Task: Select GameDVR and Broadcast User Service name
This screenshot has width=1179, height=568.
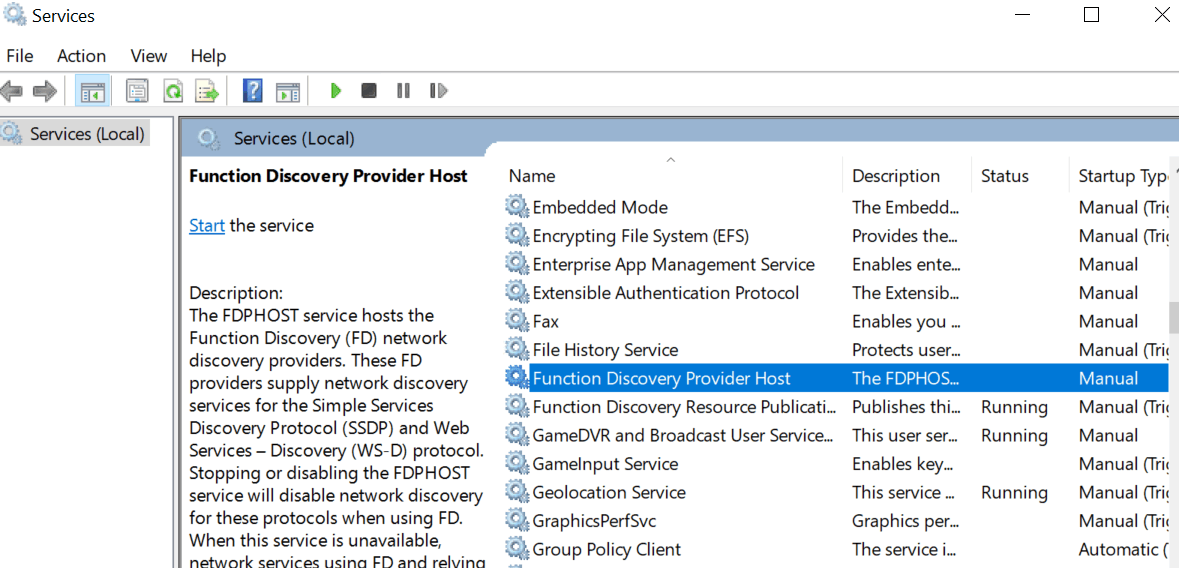Action: click(x=683, y=436)
